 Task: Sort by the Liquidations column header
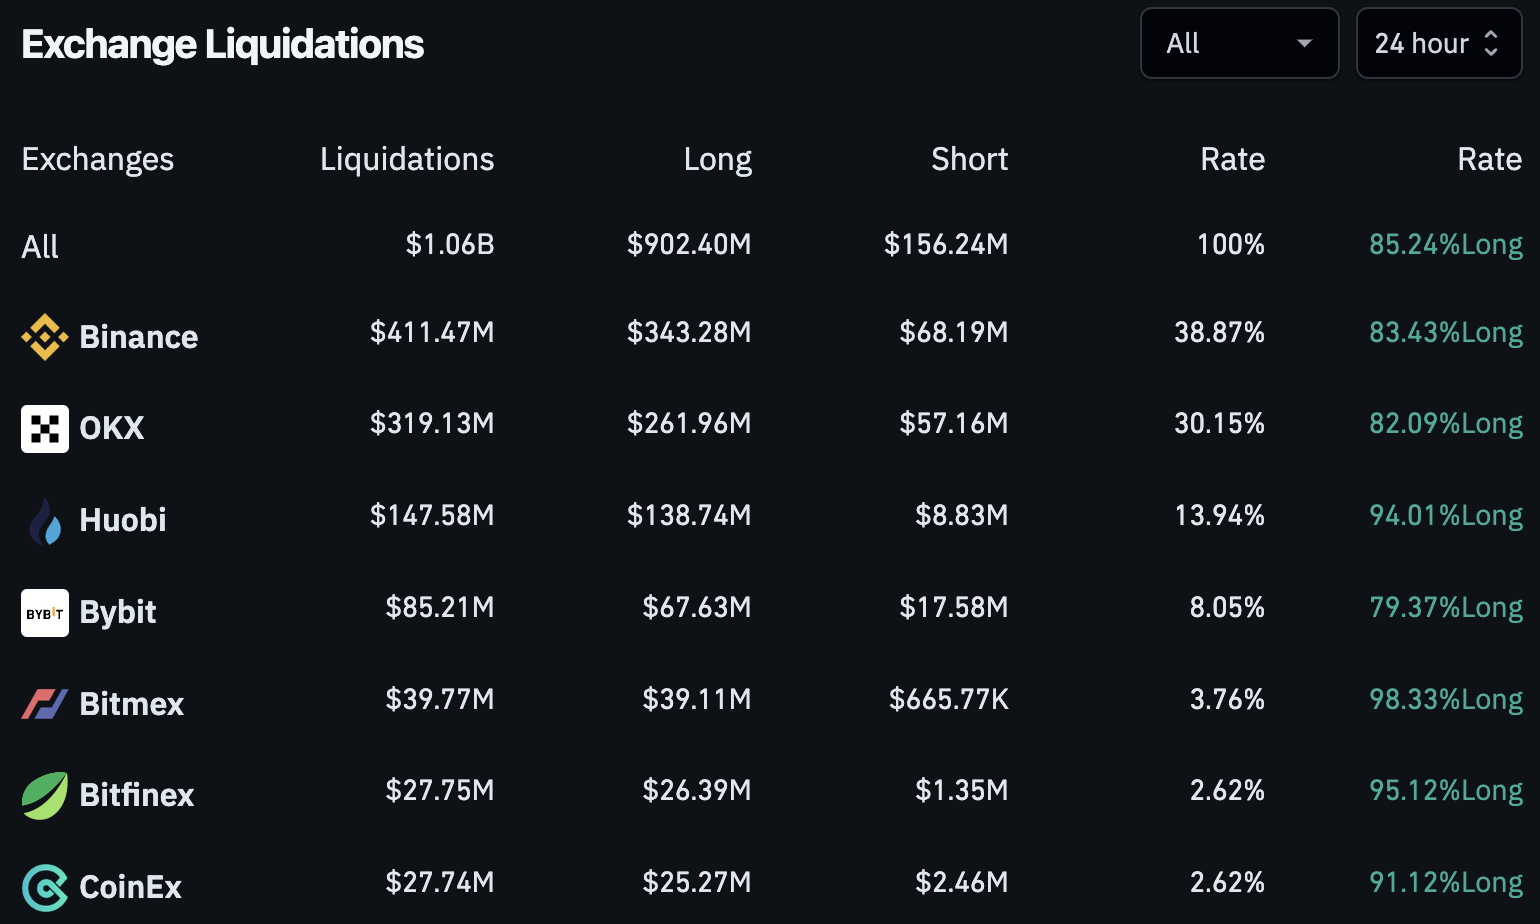point(407,159)
